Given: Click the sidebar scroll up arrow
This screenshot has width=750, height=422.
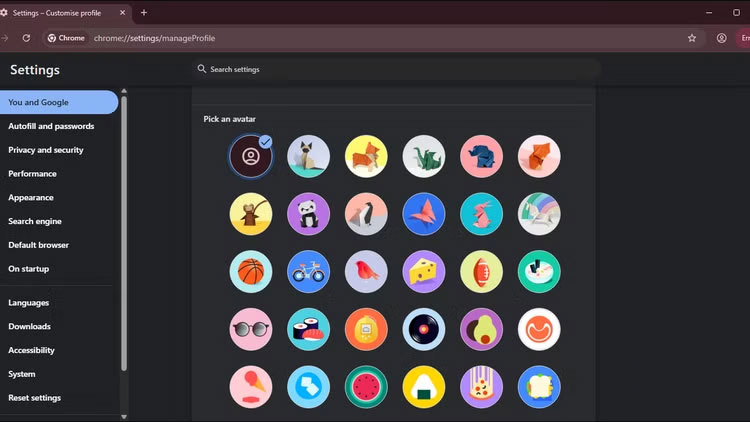Looking at the screenshot, I should (x=124, y=91).
